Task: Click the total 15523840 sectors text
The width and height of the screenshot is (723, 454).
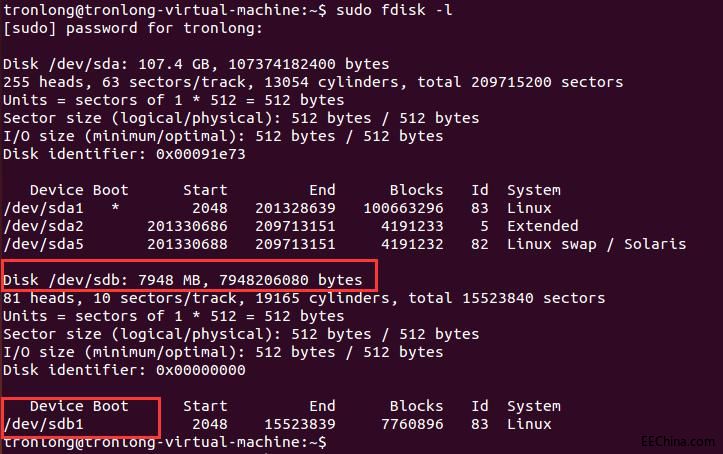Action: 507,298
